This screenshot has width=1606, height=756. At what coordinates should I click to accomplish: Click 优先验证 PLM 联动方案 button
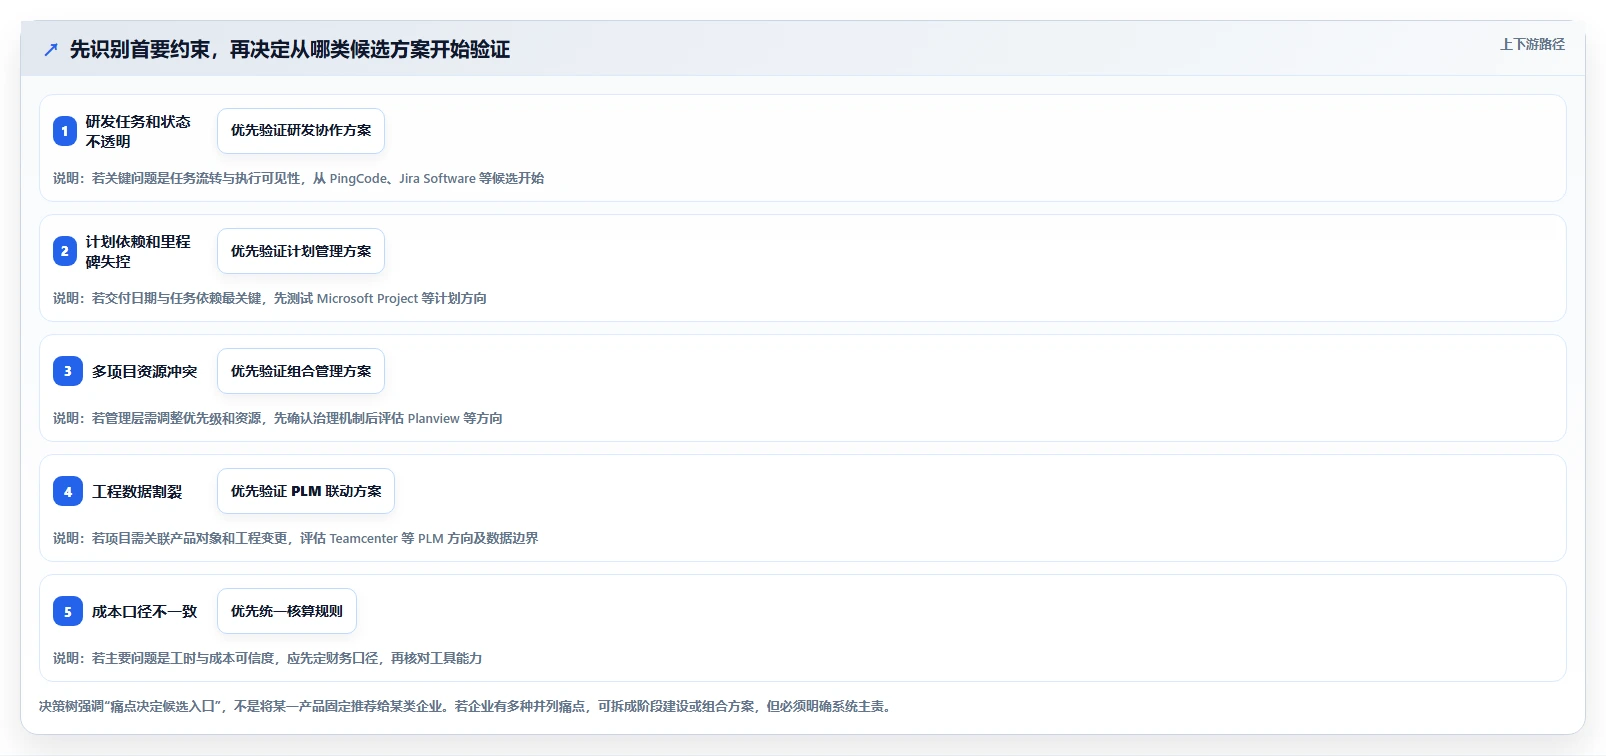point(306,491)
